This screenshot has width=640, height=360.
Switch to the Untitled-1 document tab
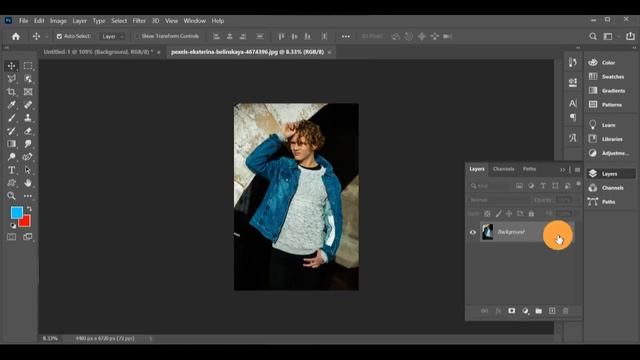point(98,52)
